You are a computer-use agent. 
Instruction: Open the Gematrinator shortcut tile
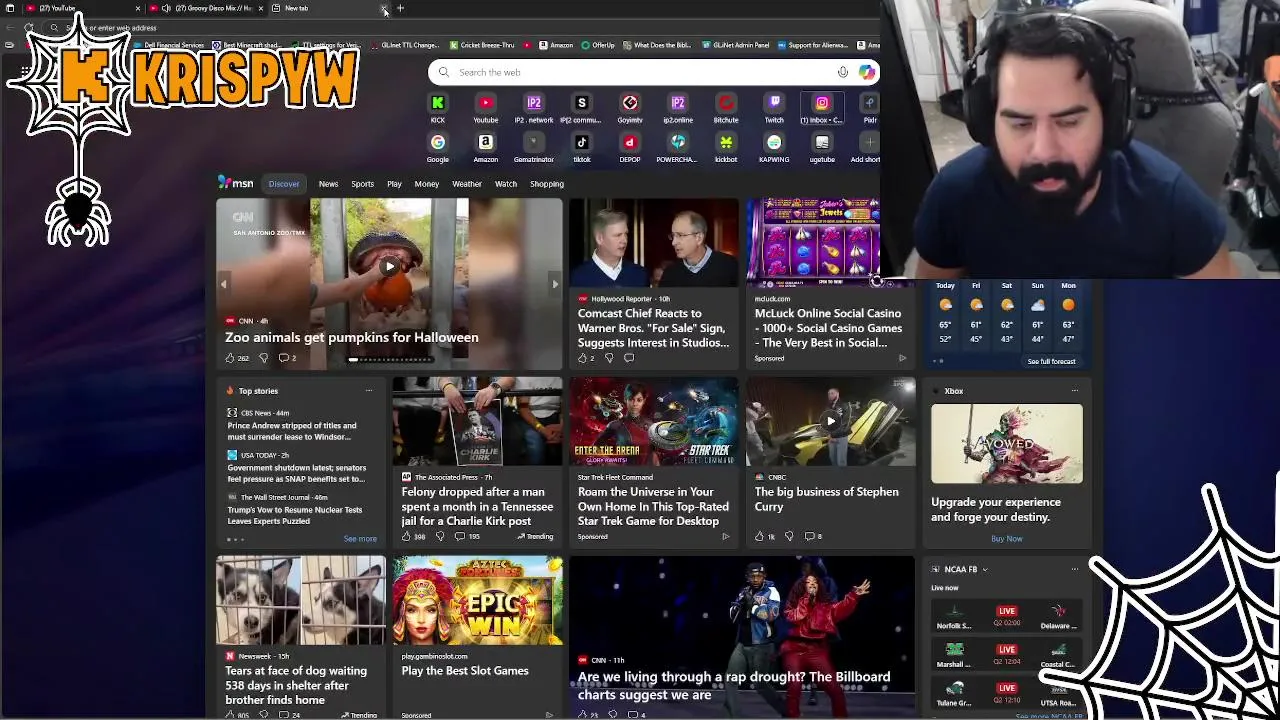tap(533, 148)
